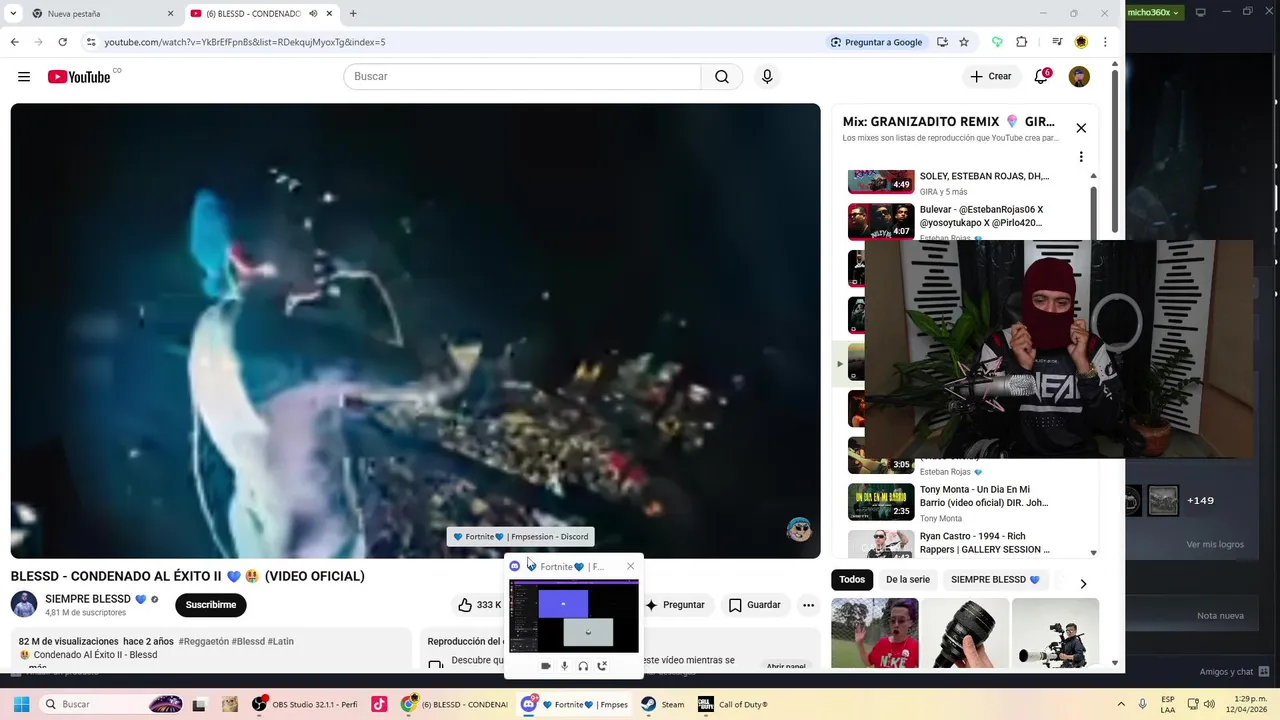Click the Preguntar button under the video
This screenshot has height=720, width=1280.
(675, 605)
